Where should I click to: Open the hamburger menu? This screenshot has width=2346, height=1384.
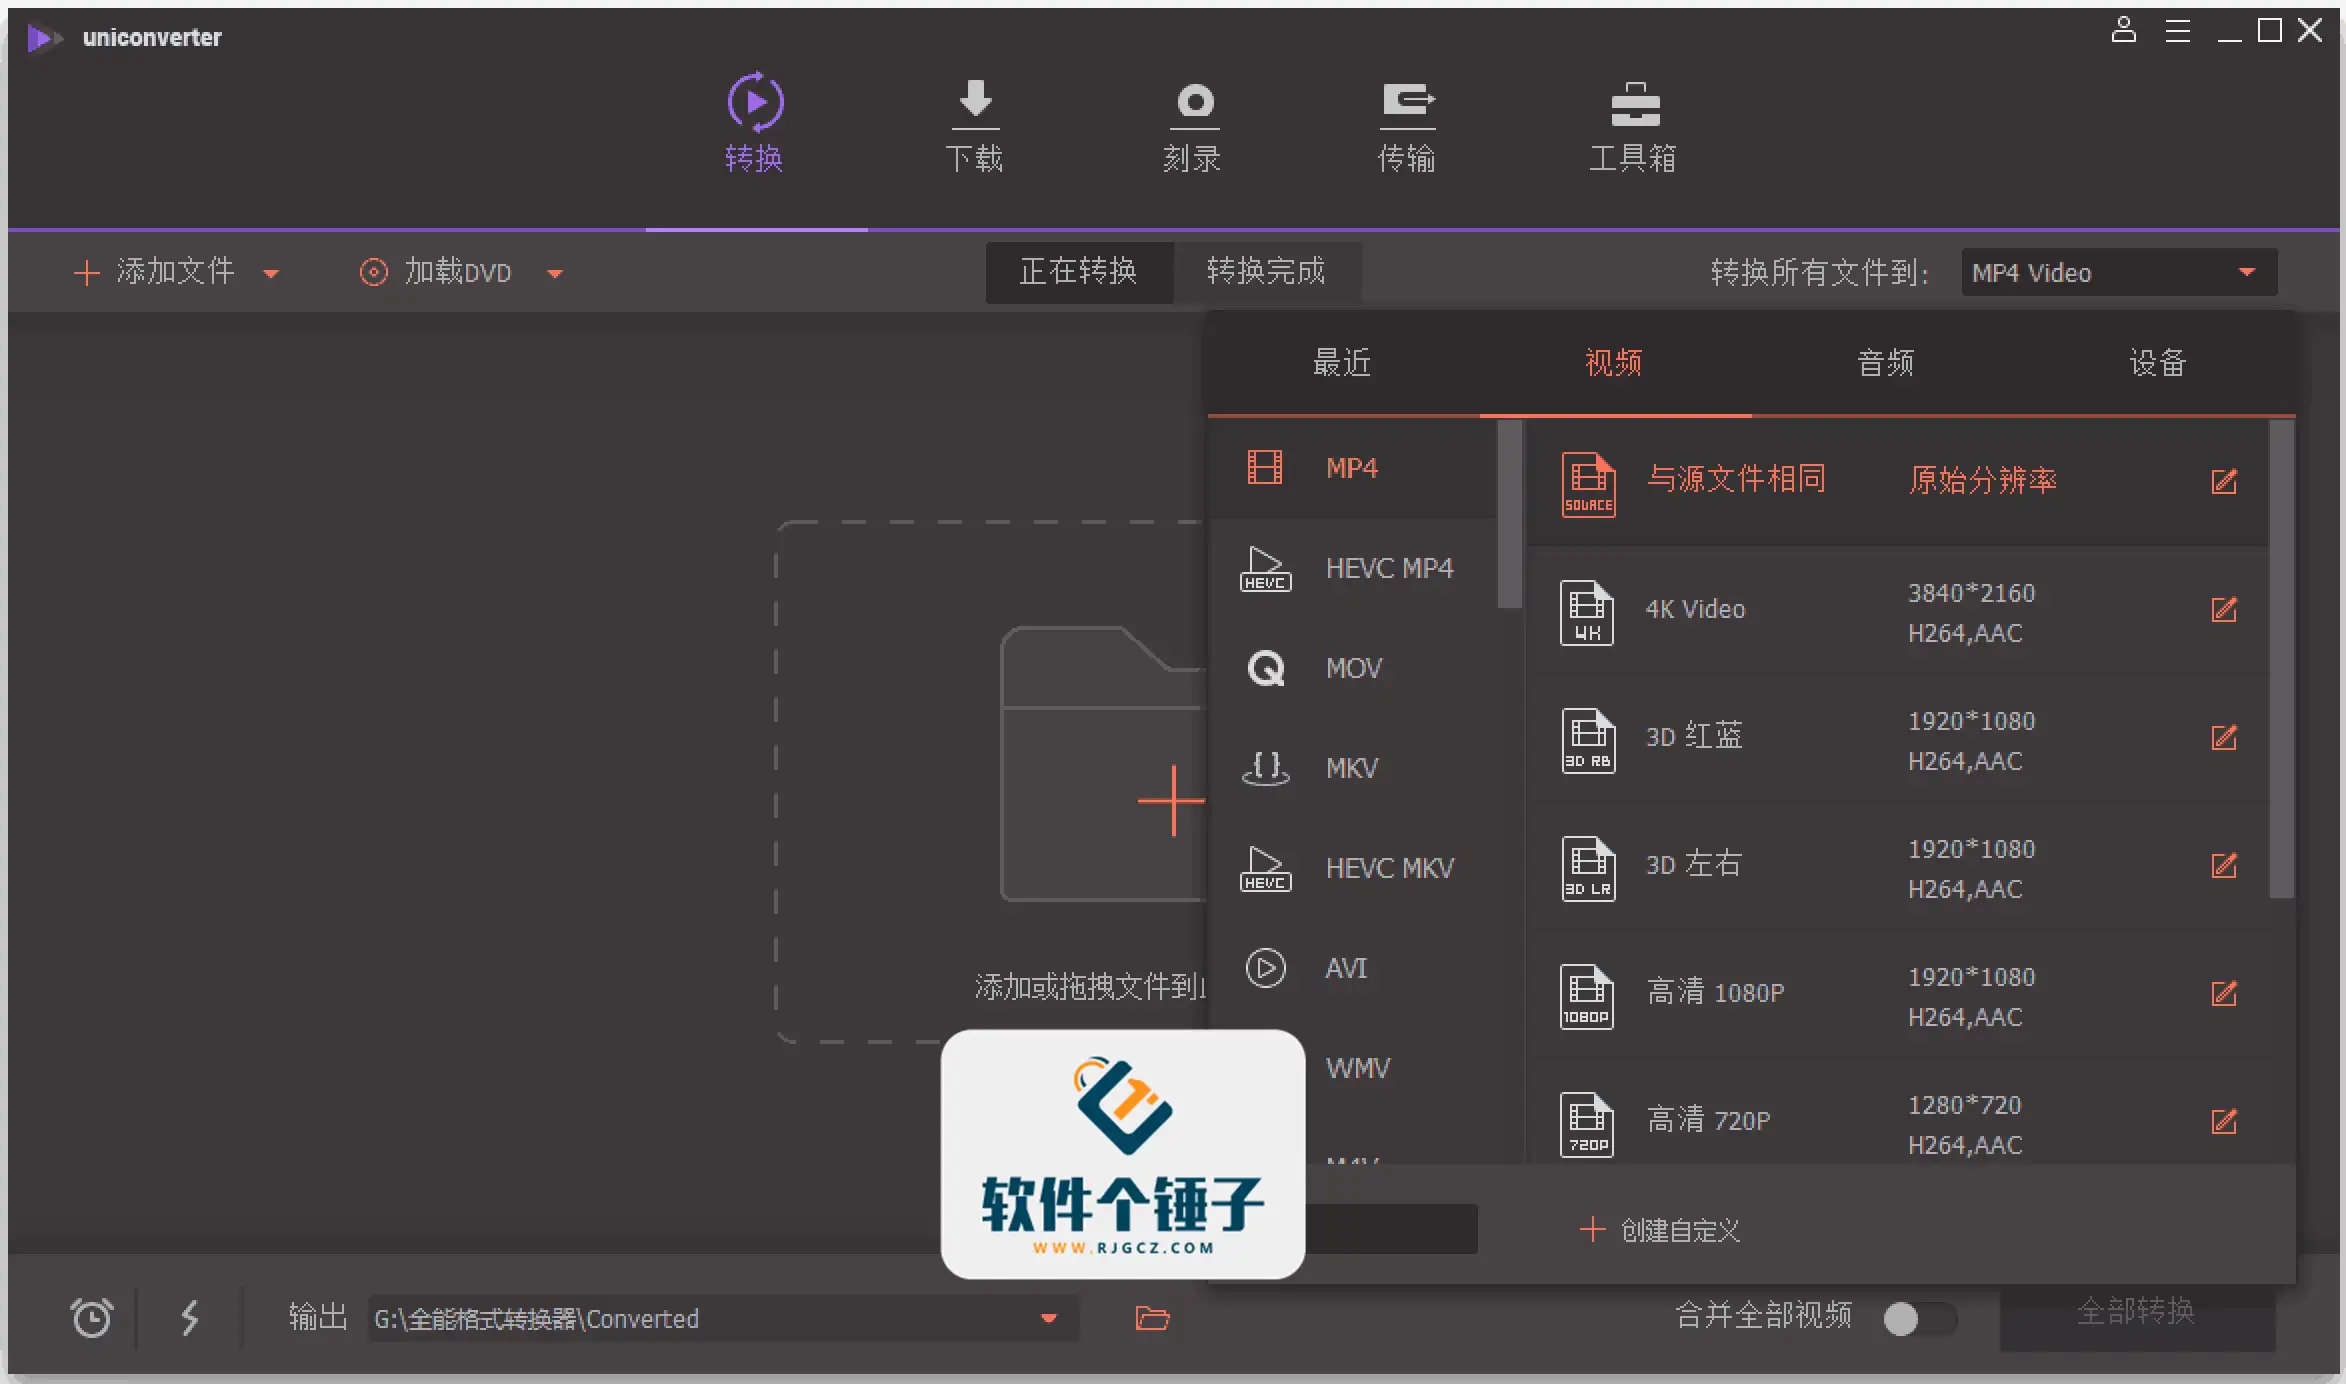point(2177,30)
